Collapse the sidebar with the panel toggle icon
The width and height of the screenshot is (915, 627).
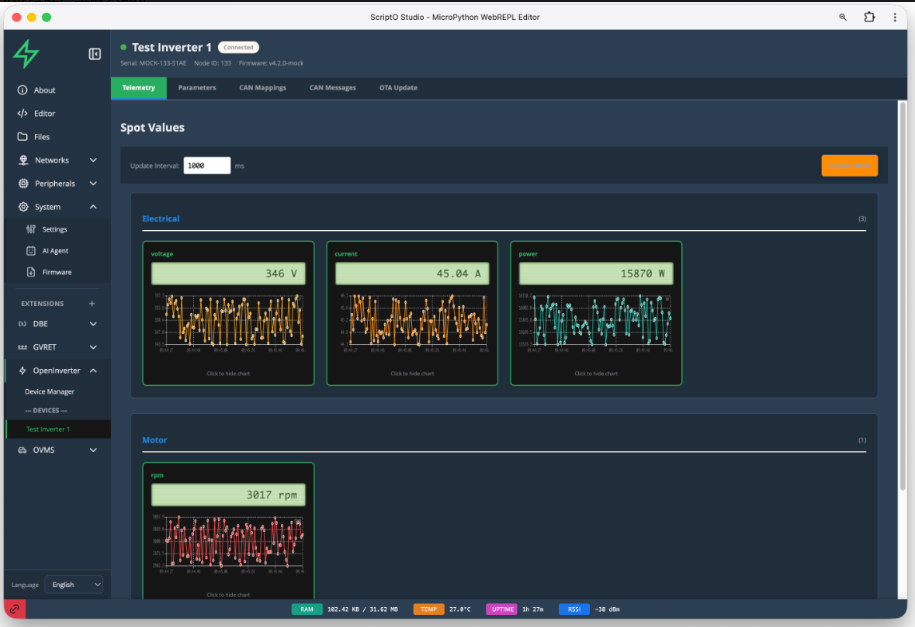(x=95, y=54)
